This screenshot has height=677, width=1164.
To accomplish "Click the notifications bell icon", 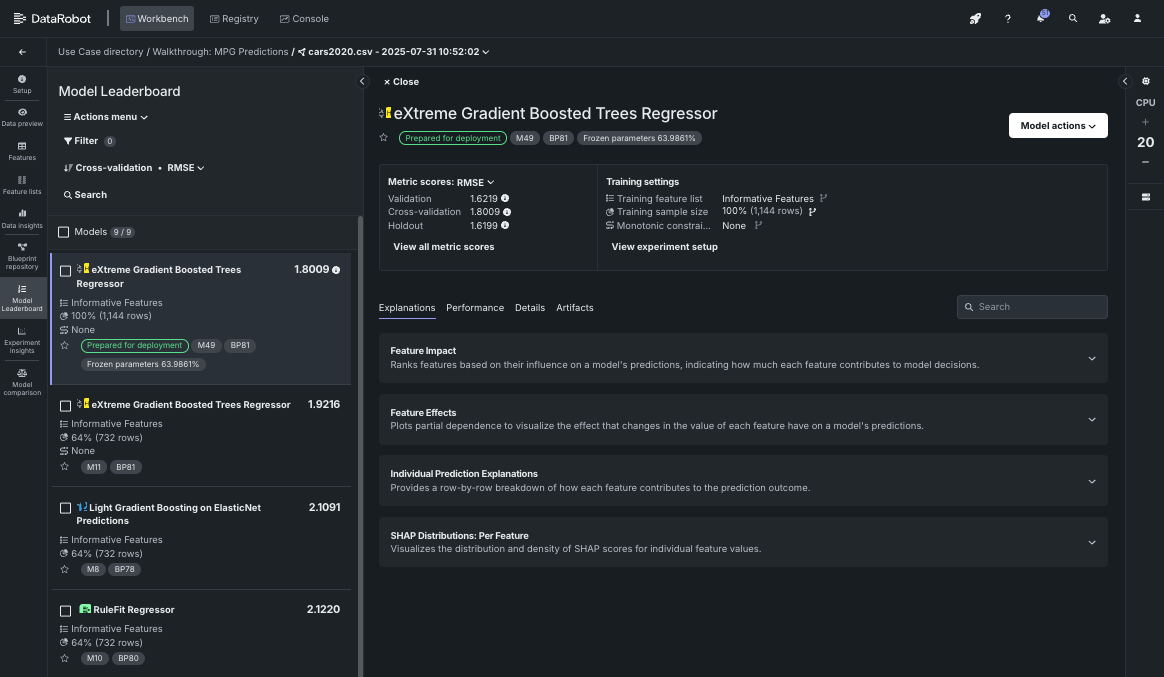I will coord(1041,18).
